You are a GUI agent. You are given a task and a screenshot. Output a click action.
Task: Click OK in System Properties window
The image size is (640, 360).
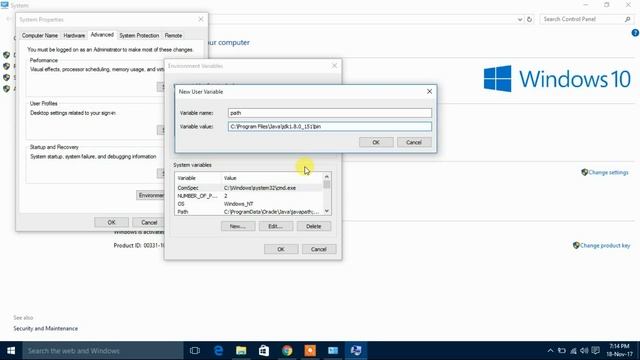click(111, 222)
